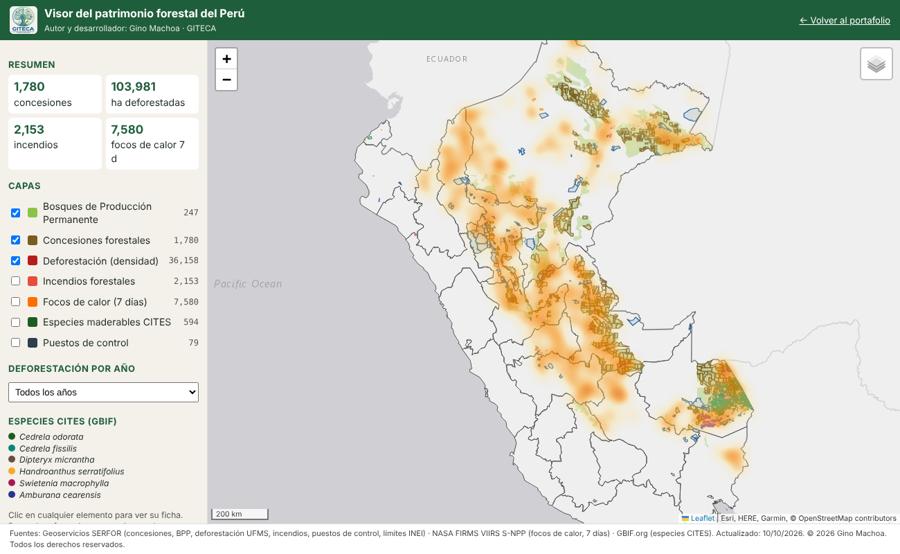The width and height of the screenshot is (900, 554).
Task: Open the Todos los años dropdown
Action: (103, 392)
